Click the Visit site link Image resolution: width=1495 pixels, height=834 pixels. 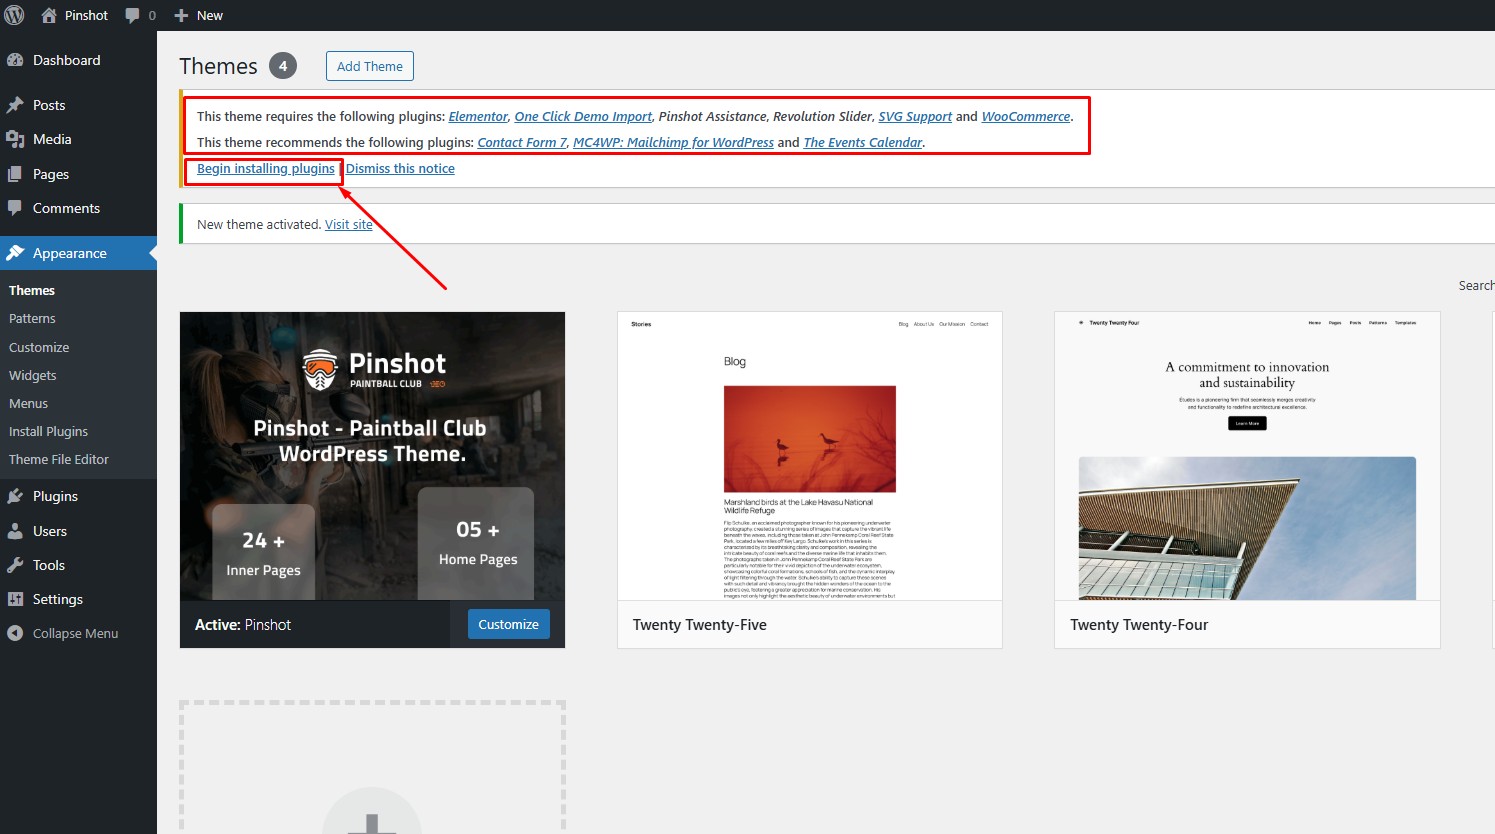point(349,224)
